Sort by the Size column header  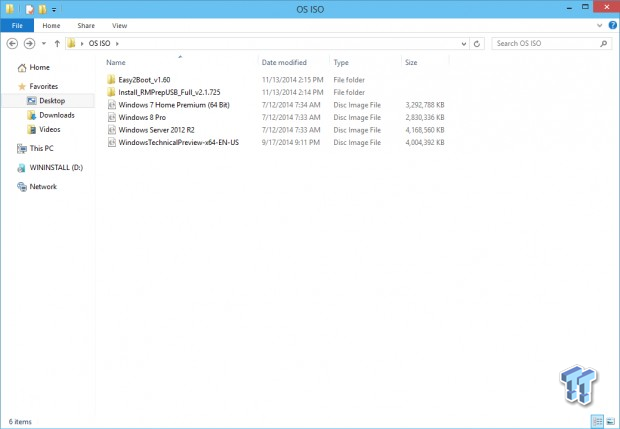[x=411, y=62]
